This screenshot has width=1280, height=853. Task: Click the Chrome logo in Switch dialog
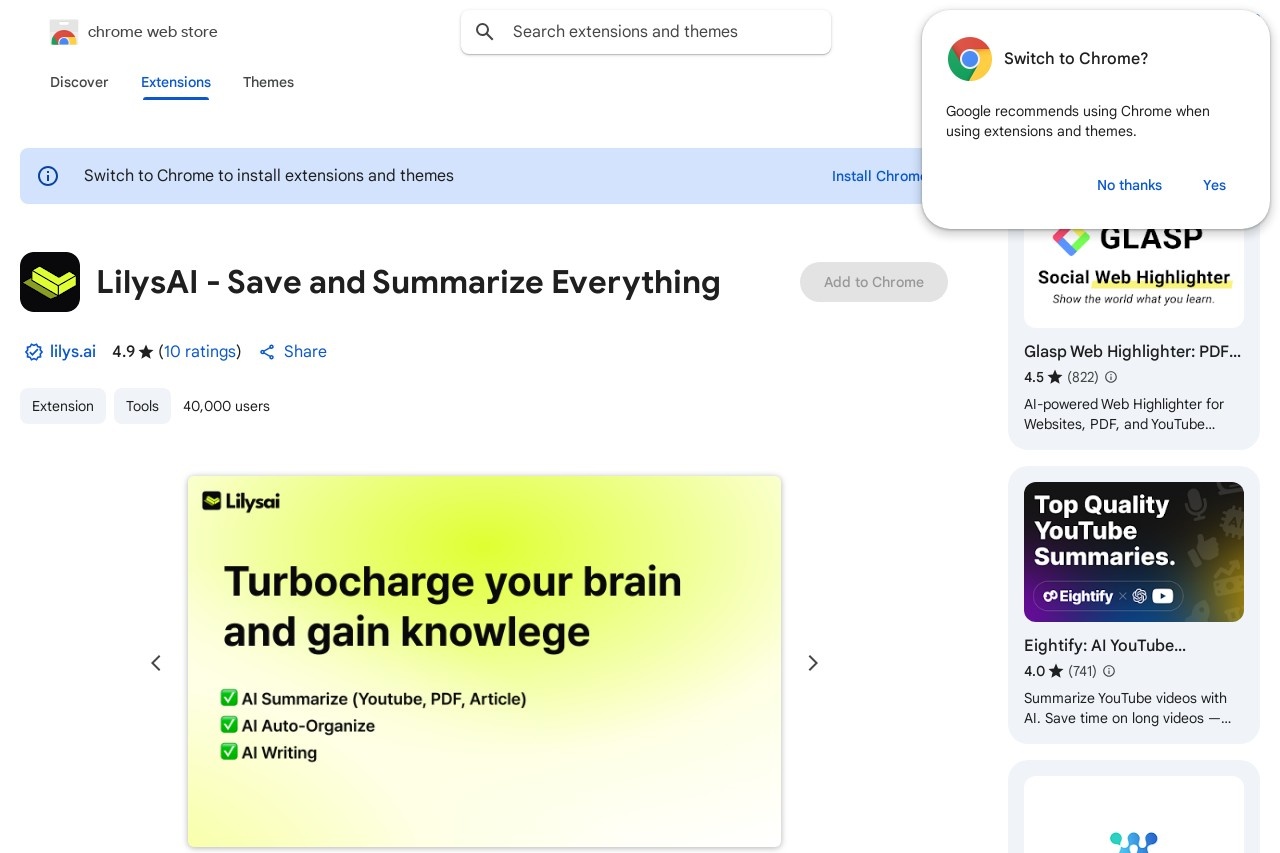click(969, 59)
